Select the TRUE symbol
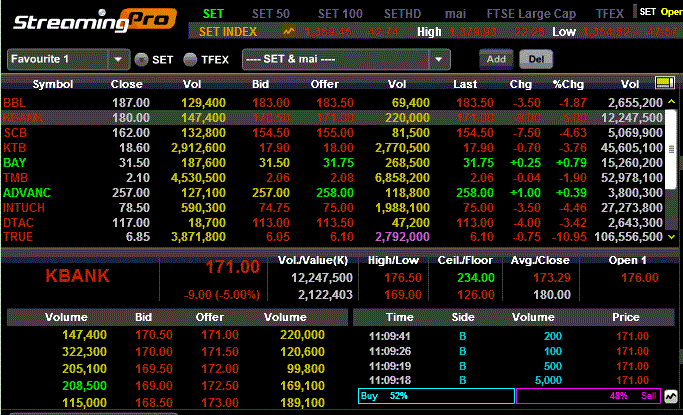This screenshot has height=415, width=683. pyautogui.click(x=18, y=237)
